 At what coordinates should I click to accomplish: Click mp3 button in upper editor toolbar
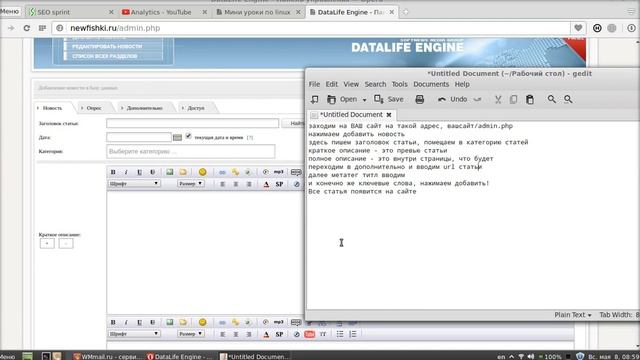(278, 172)
